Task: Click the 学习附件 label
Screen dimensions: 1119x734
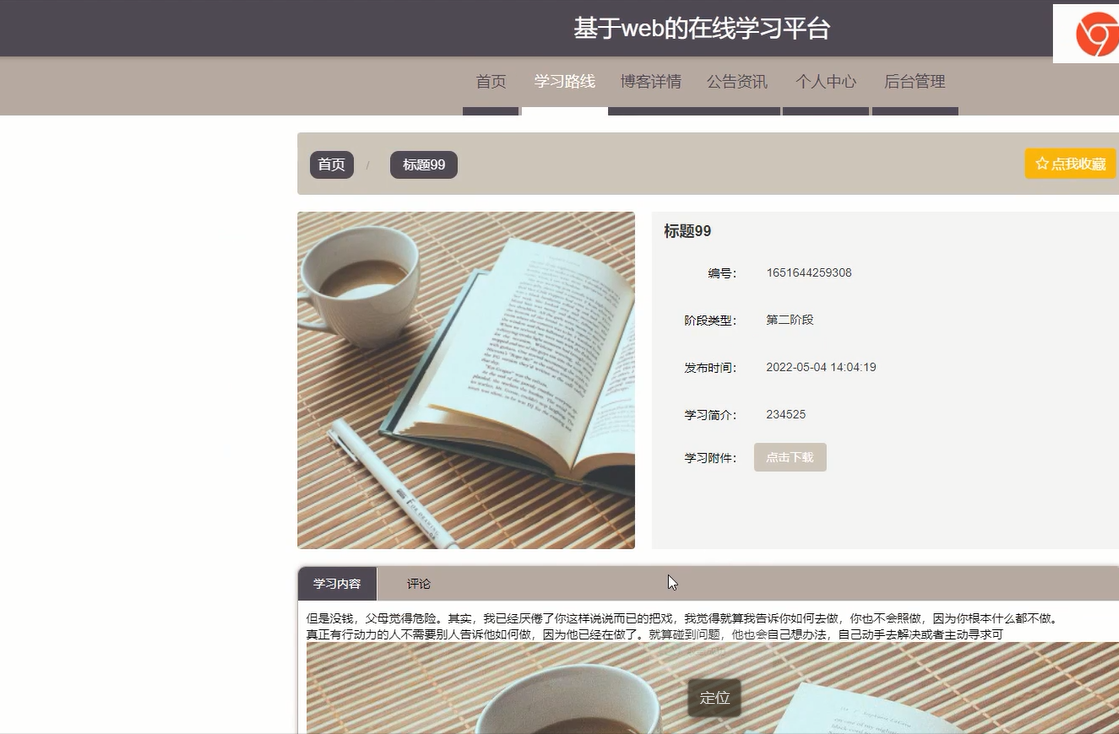Action: click(710, 458)
